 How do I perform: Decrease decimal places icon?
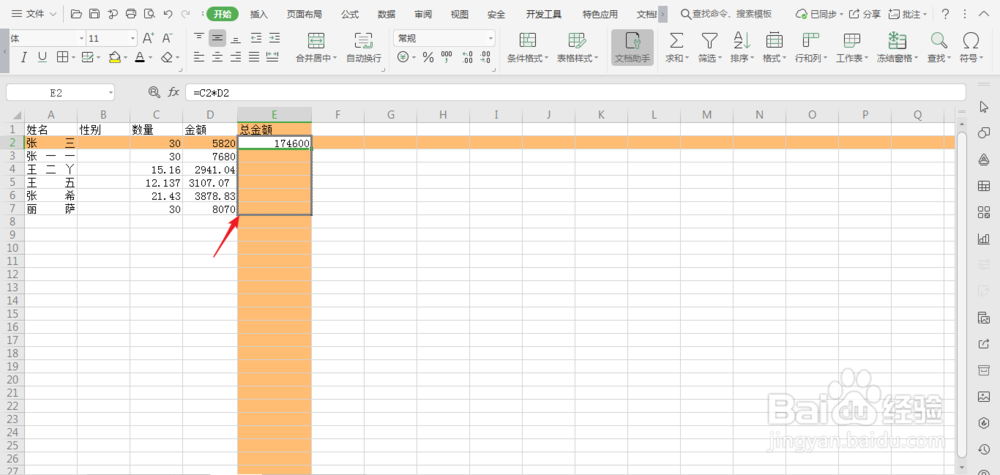tap(485, 57)
